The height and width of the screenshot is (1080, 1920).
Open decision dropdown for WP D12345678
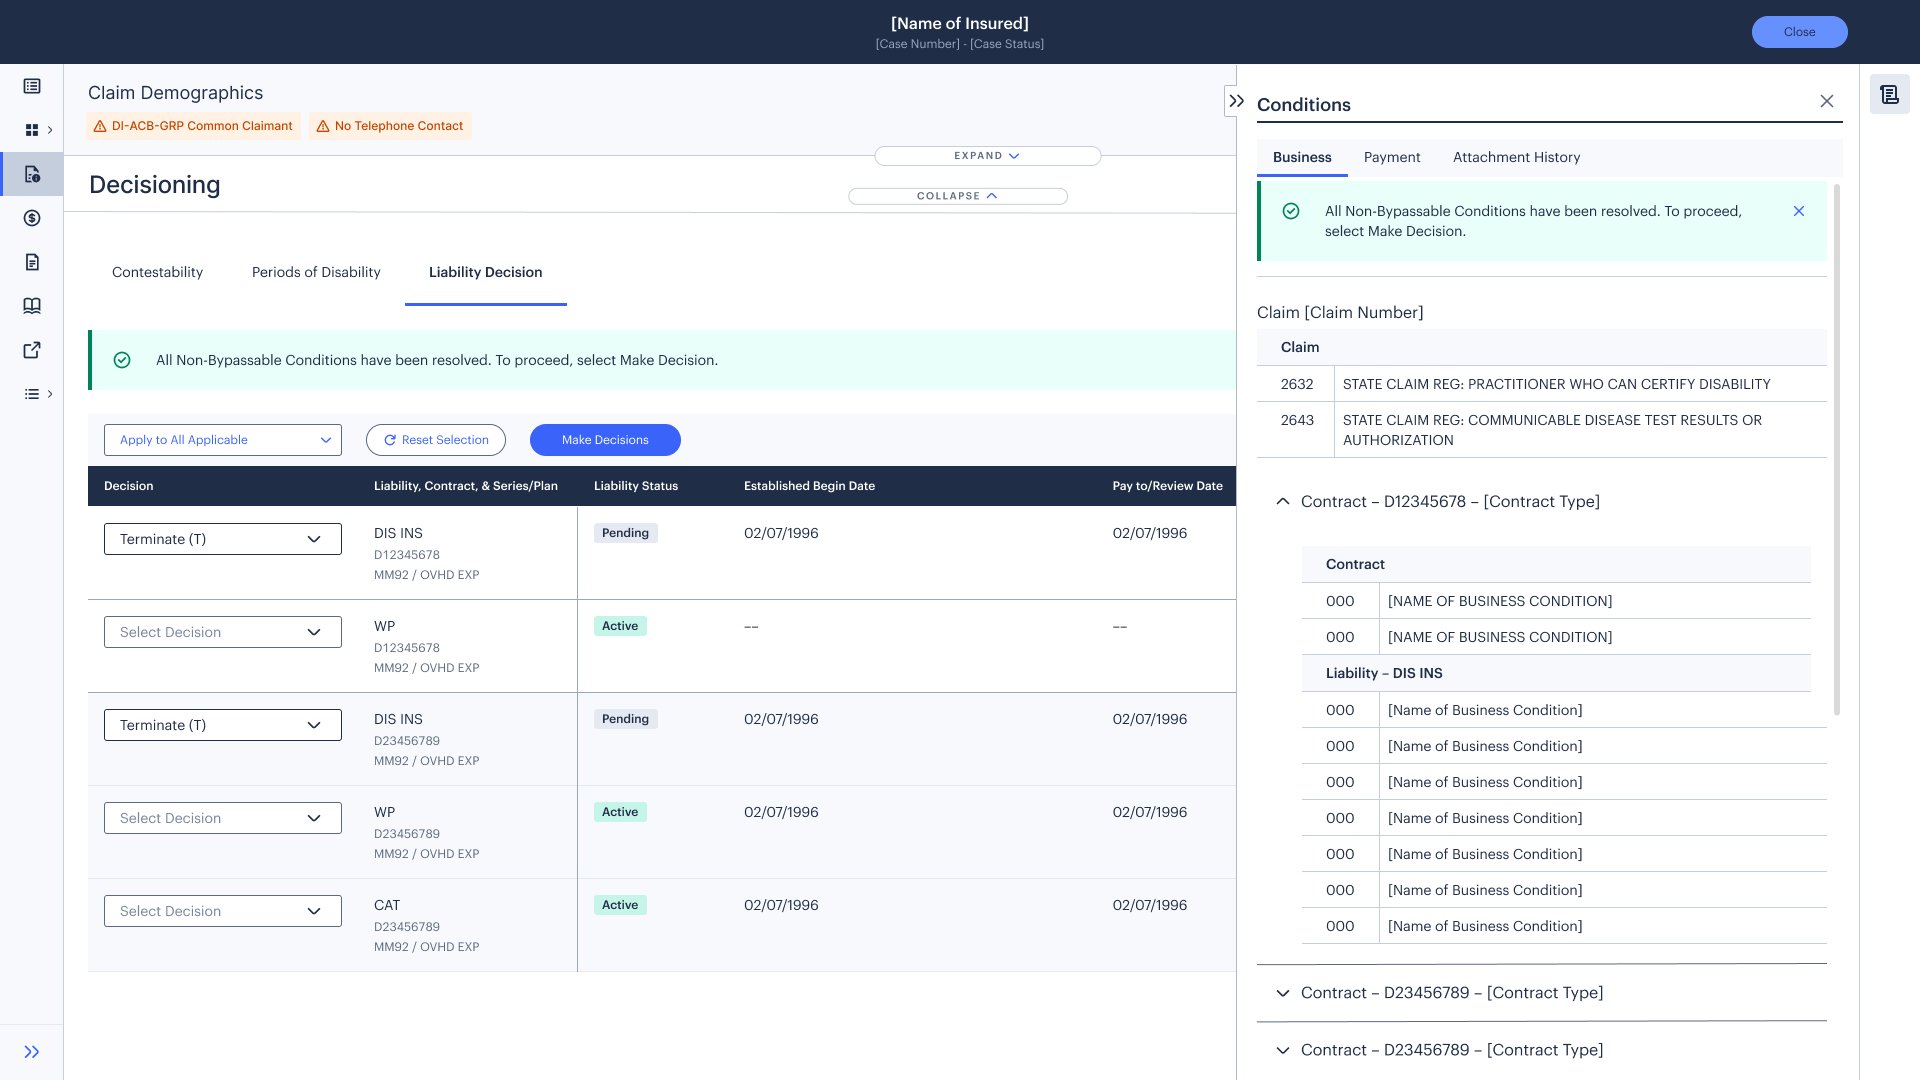(223, 632)
